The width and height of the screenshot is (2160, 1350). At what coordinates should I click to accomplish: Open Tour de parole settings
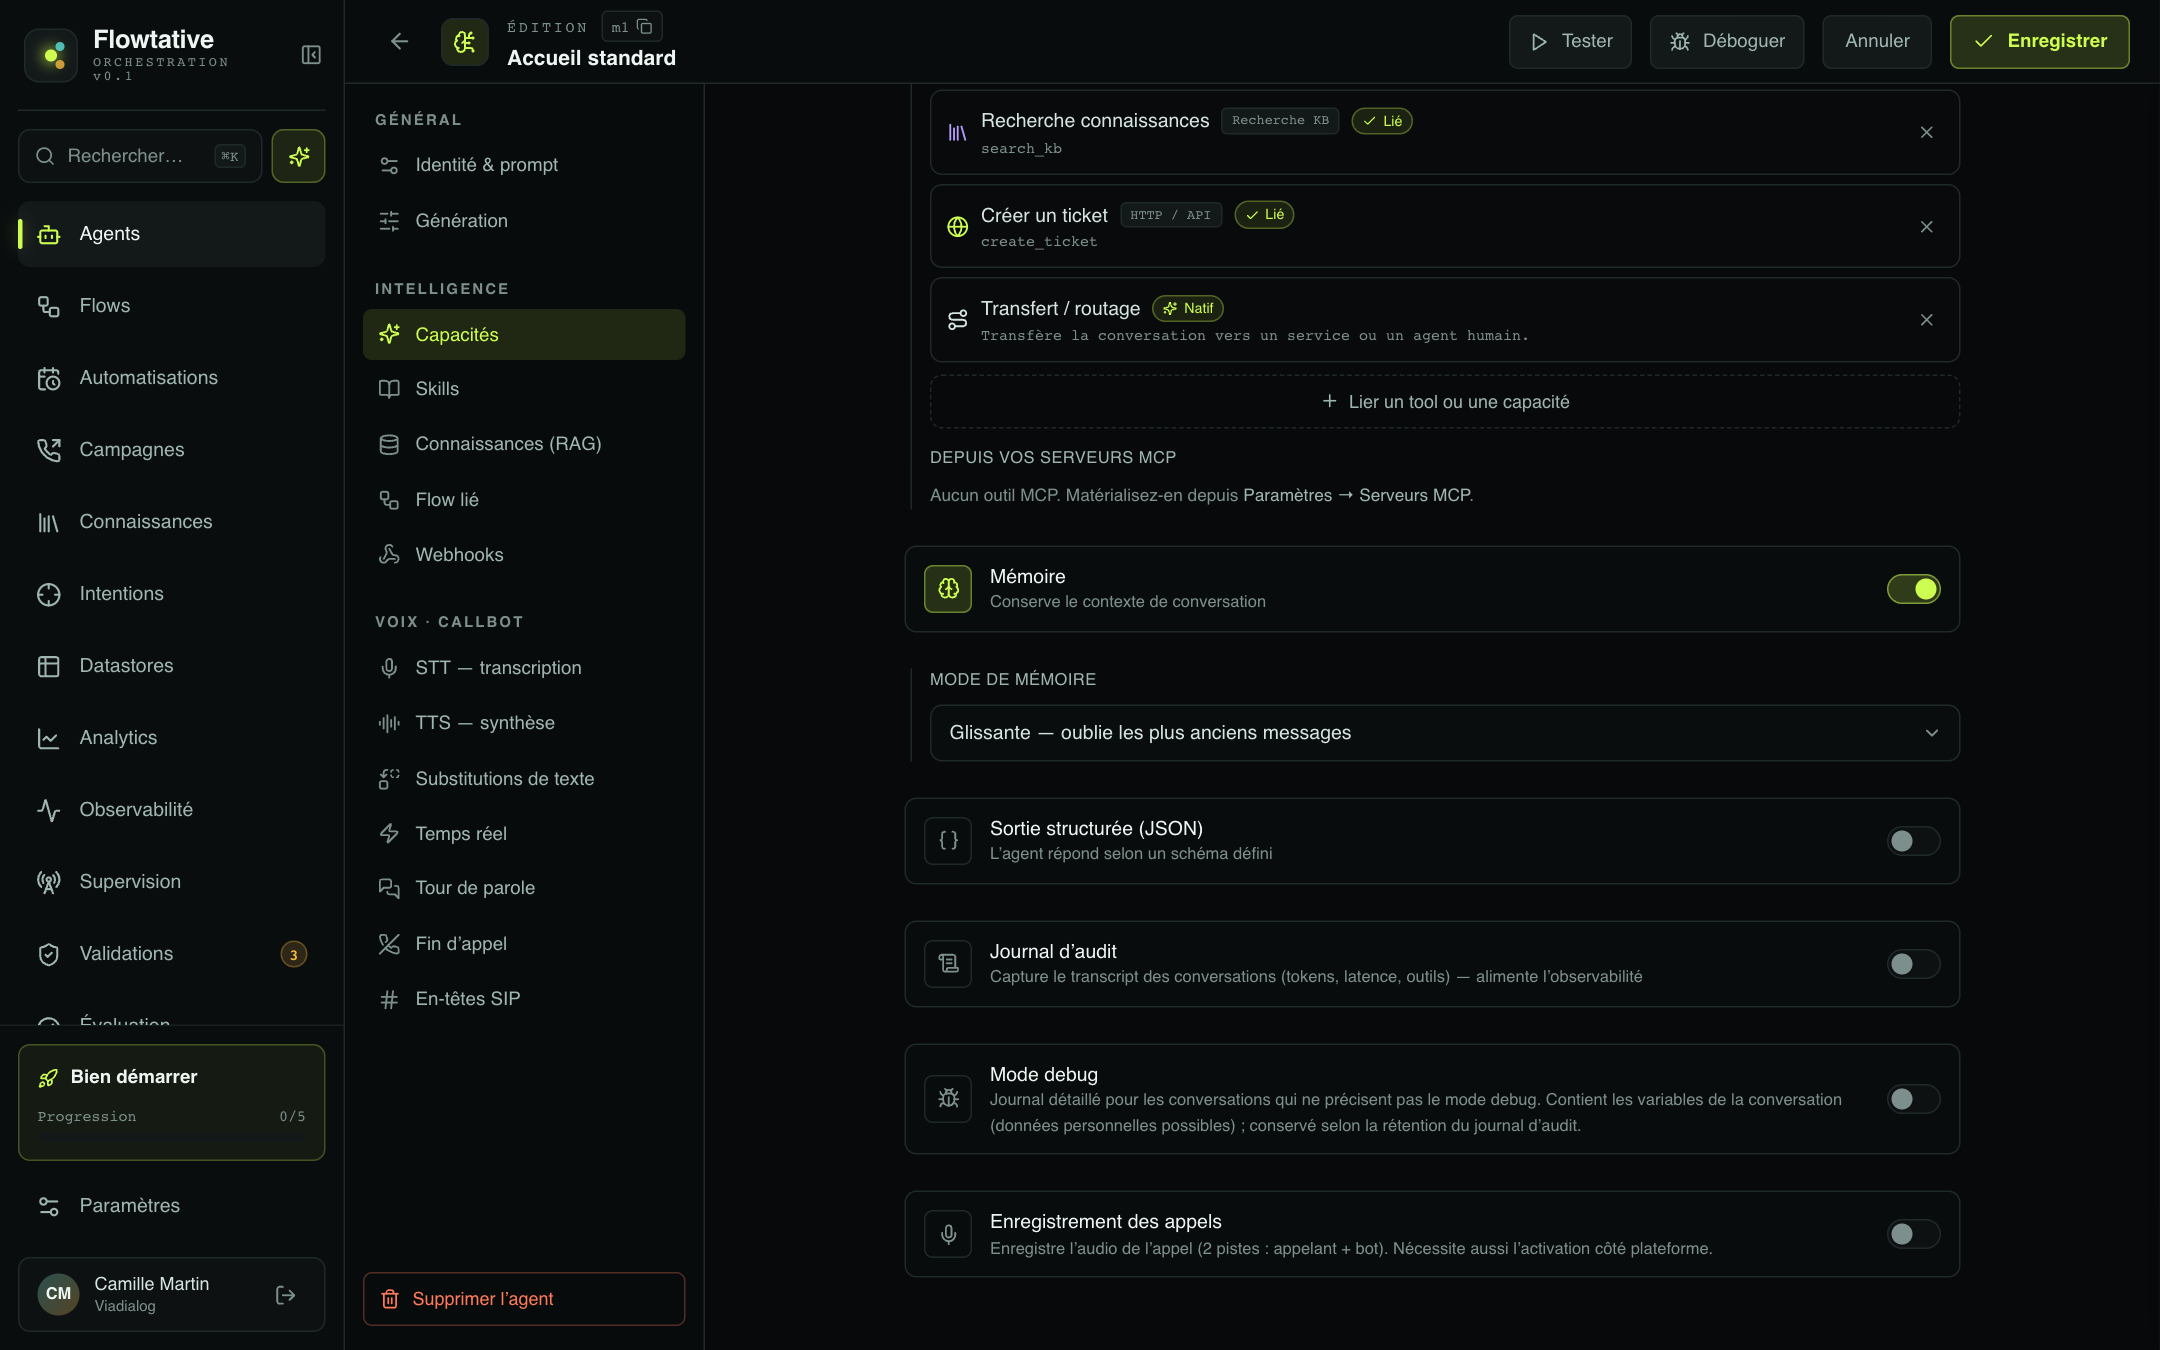pos(524,888)
